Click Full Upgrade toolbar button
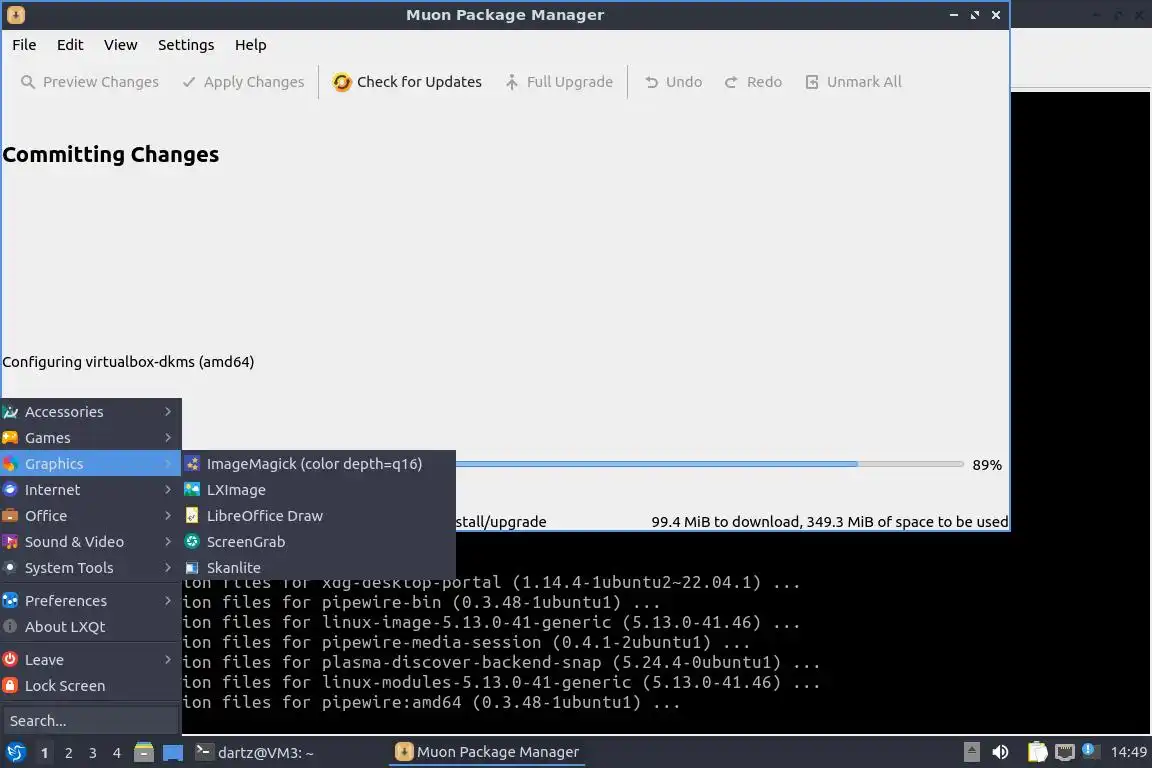 559,82
